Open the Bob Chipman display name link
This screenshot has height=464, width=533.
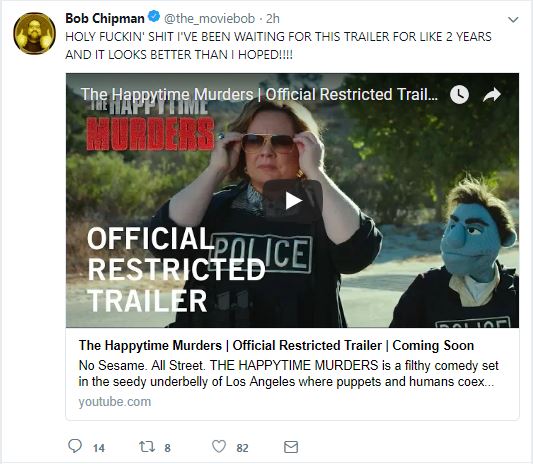(105, 18)
